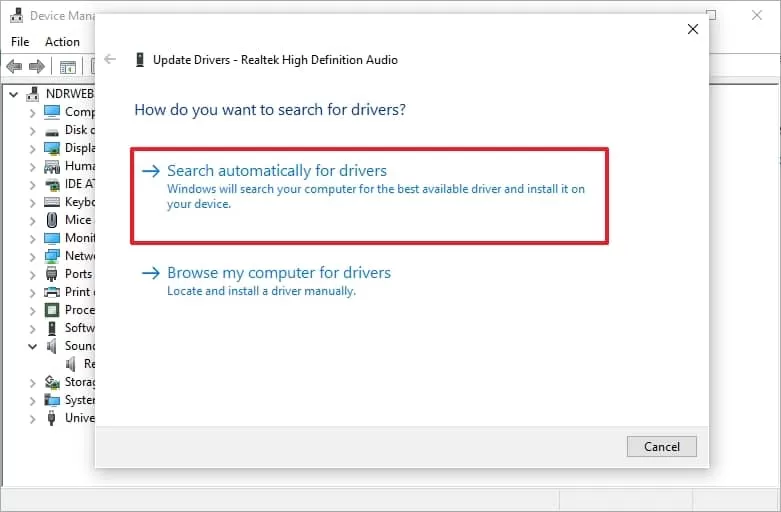
Task: Click the 'Ports' tree label
Action: (x=78, y=274)
